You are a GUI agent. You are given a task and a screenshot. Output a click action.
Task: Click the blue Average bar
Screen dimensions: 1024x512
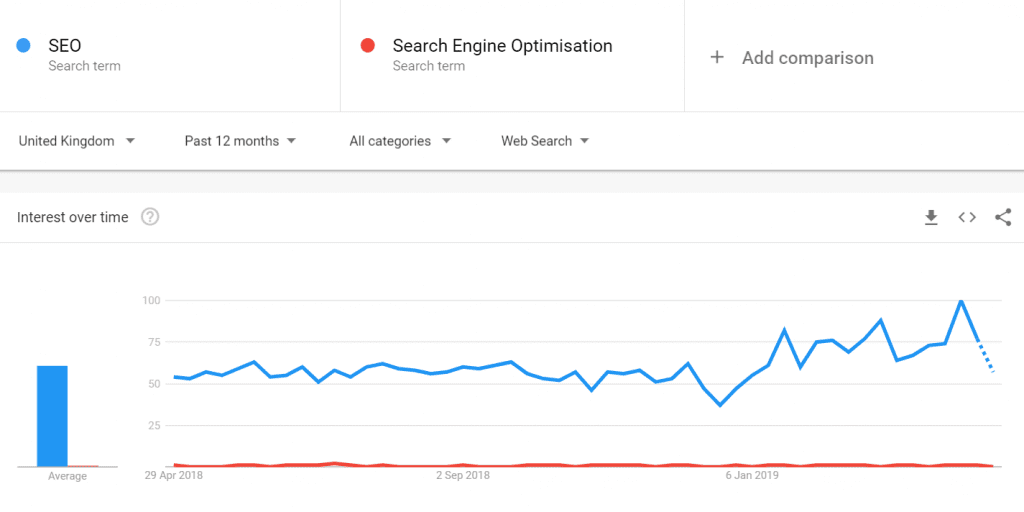pyautogui.click(x=52, y=416)
